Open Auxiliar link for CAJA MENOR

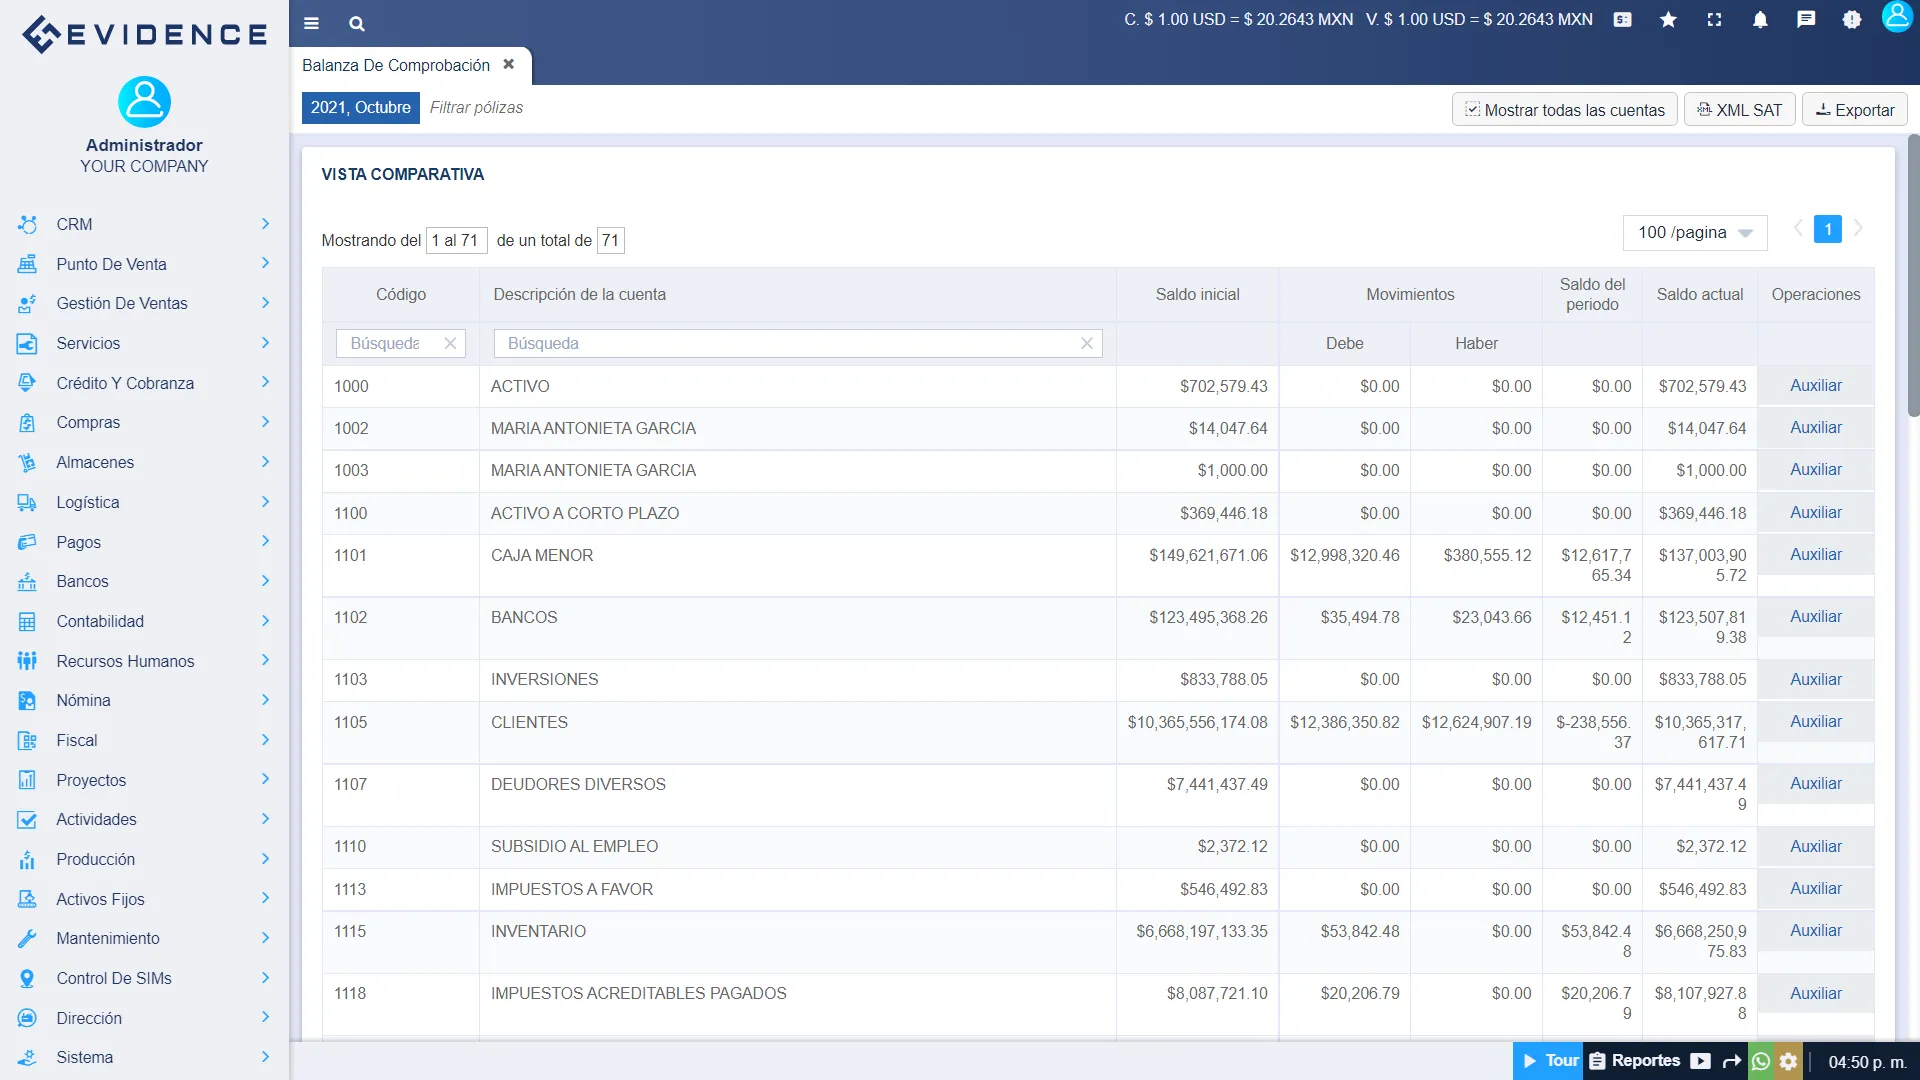pyautogui.click(x=1815, y=555)
